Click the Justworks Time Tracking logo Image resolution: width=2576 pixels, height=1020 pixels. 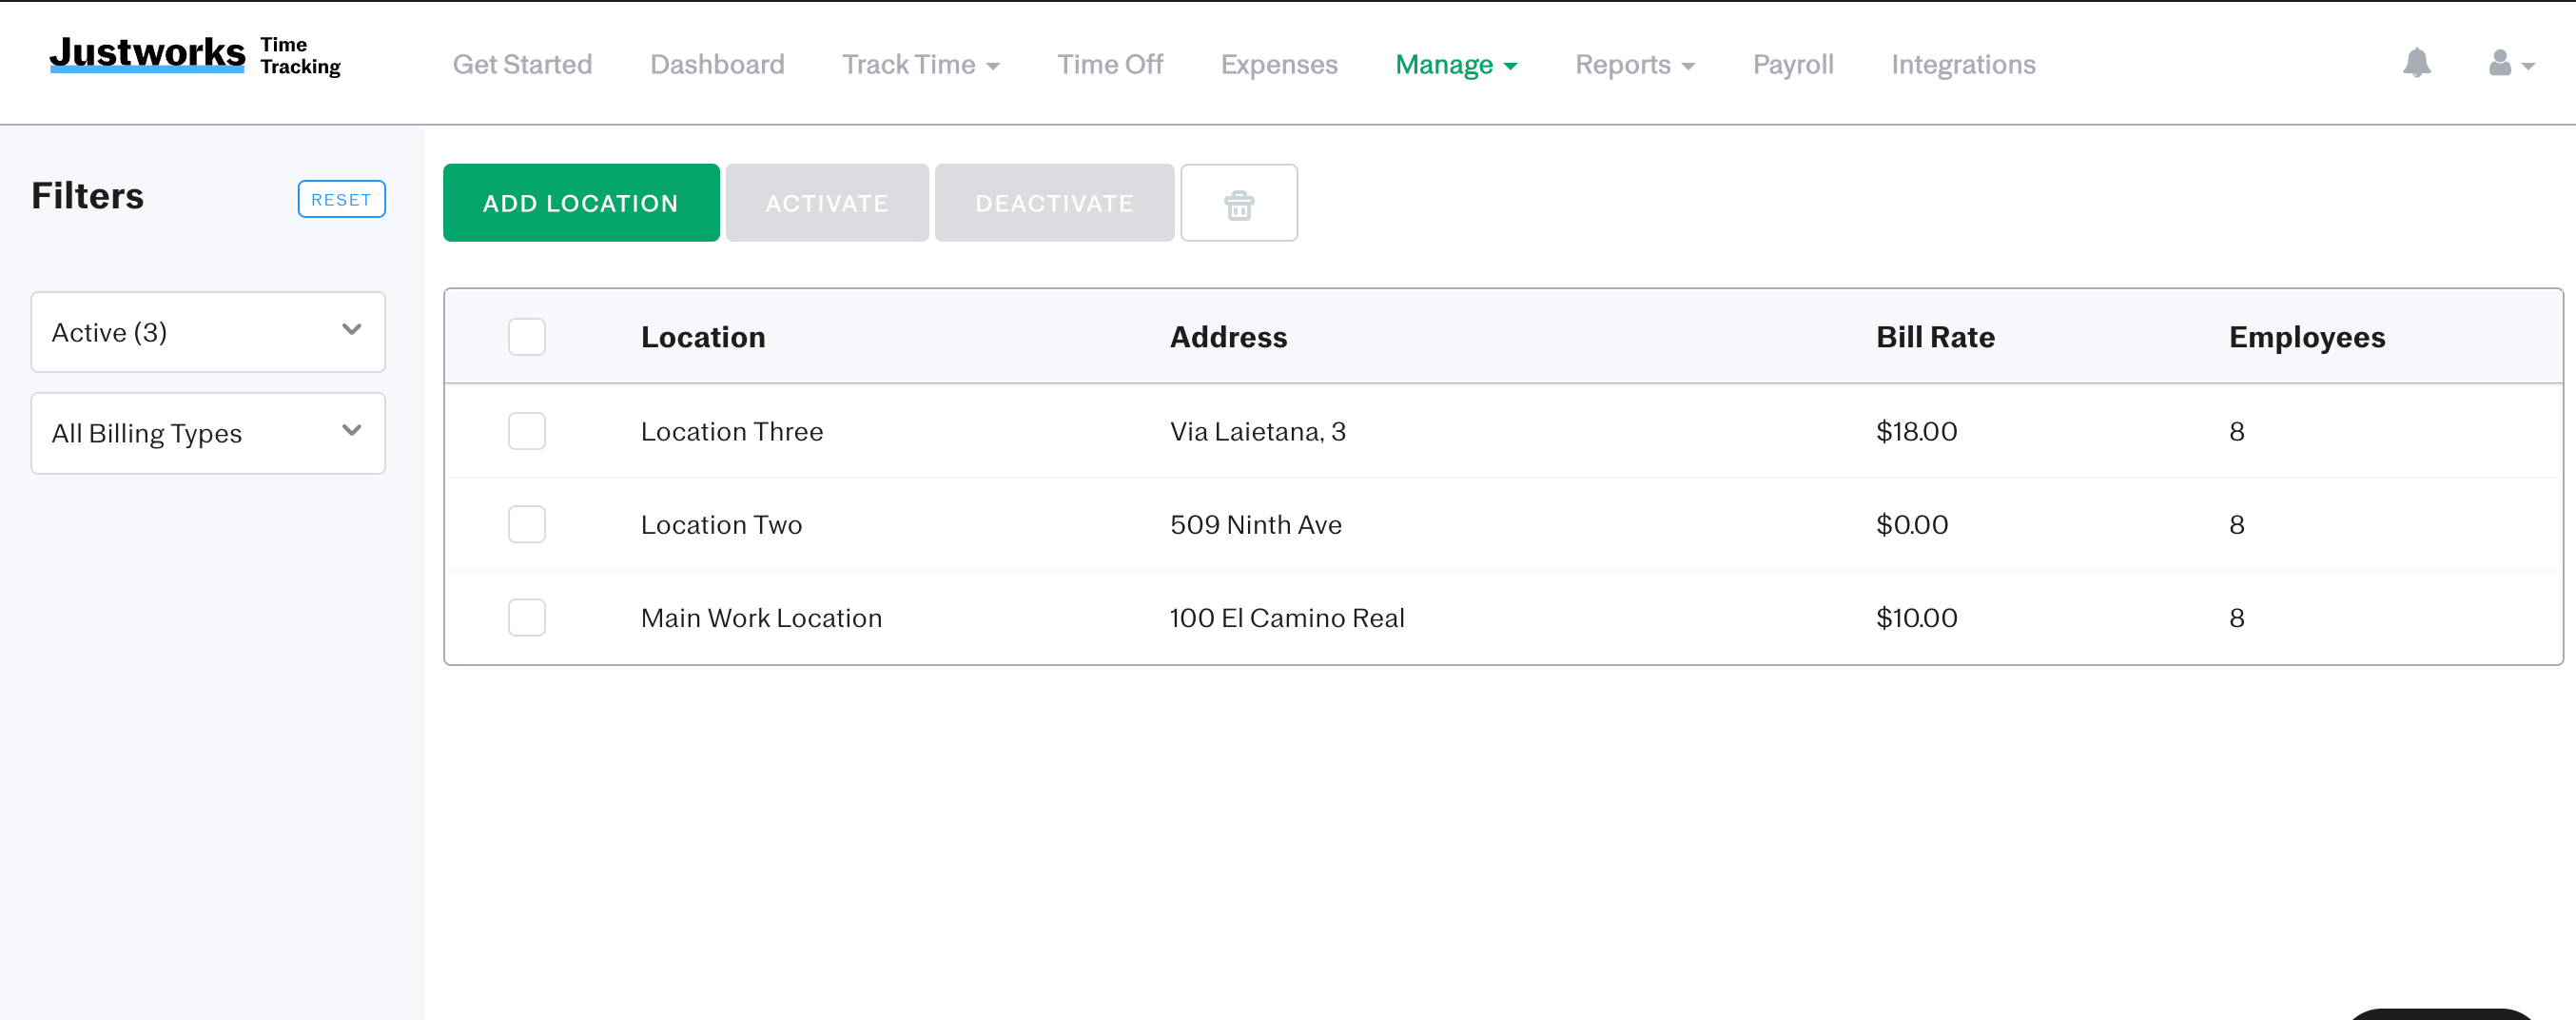[x=193, y=55]
